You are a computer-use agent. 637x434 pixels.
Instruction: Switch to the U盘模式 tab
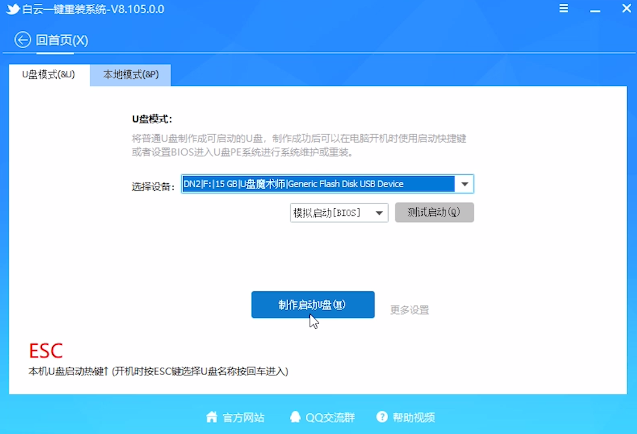click(49, 75)
